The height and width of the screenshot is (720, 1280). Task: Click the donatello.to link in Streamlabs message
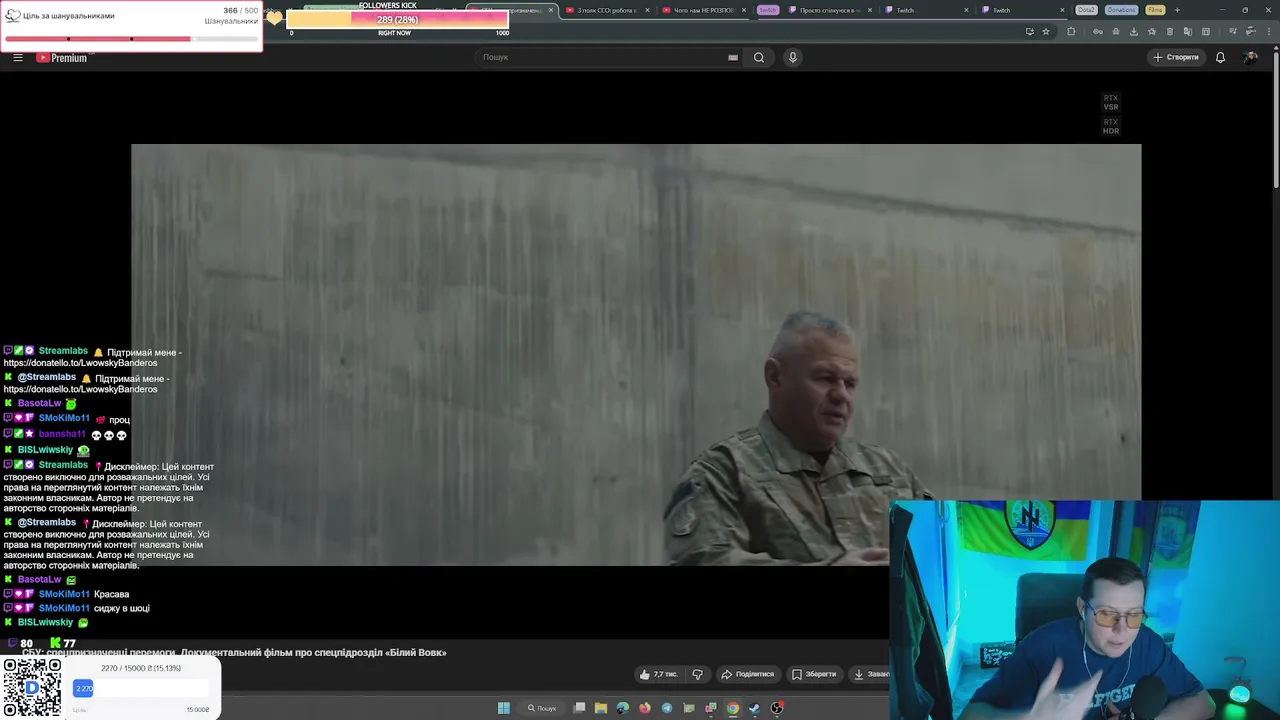tap(80, 363)
